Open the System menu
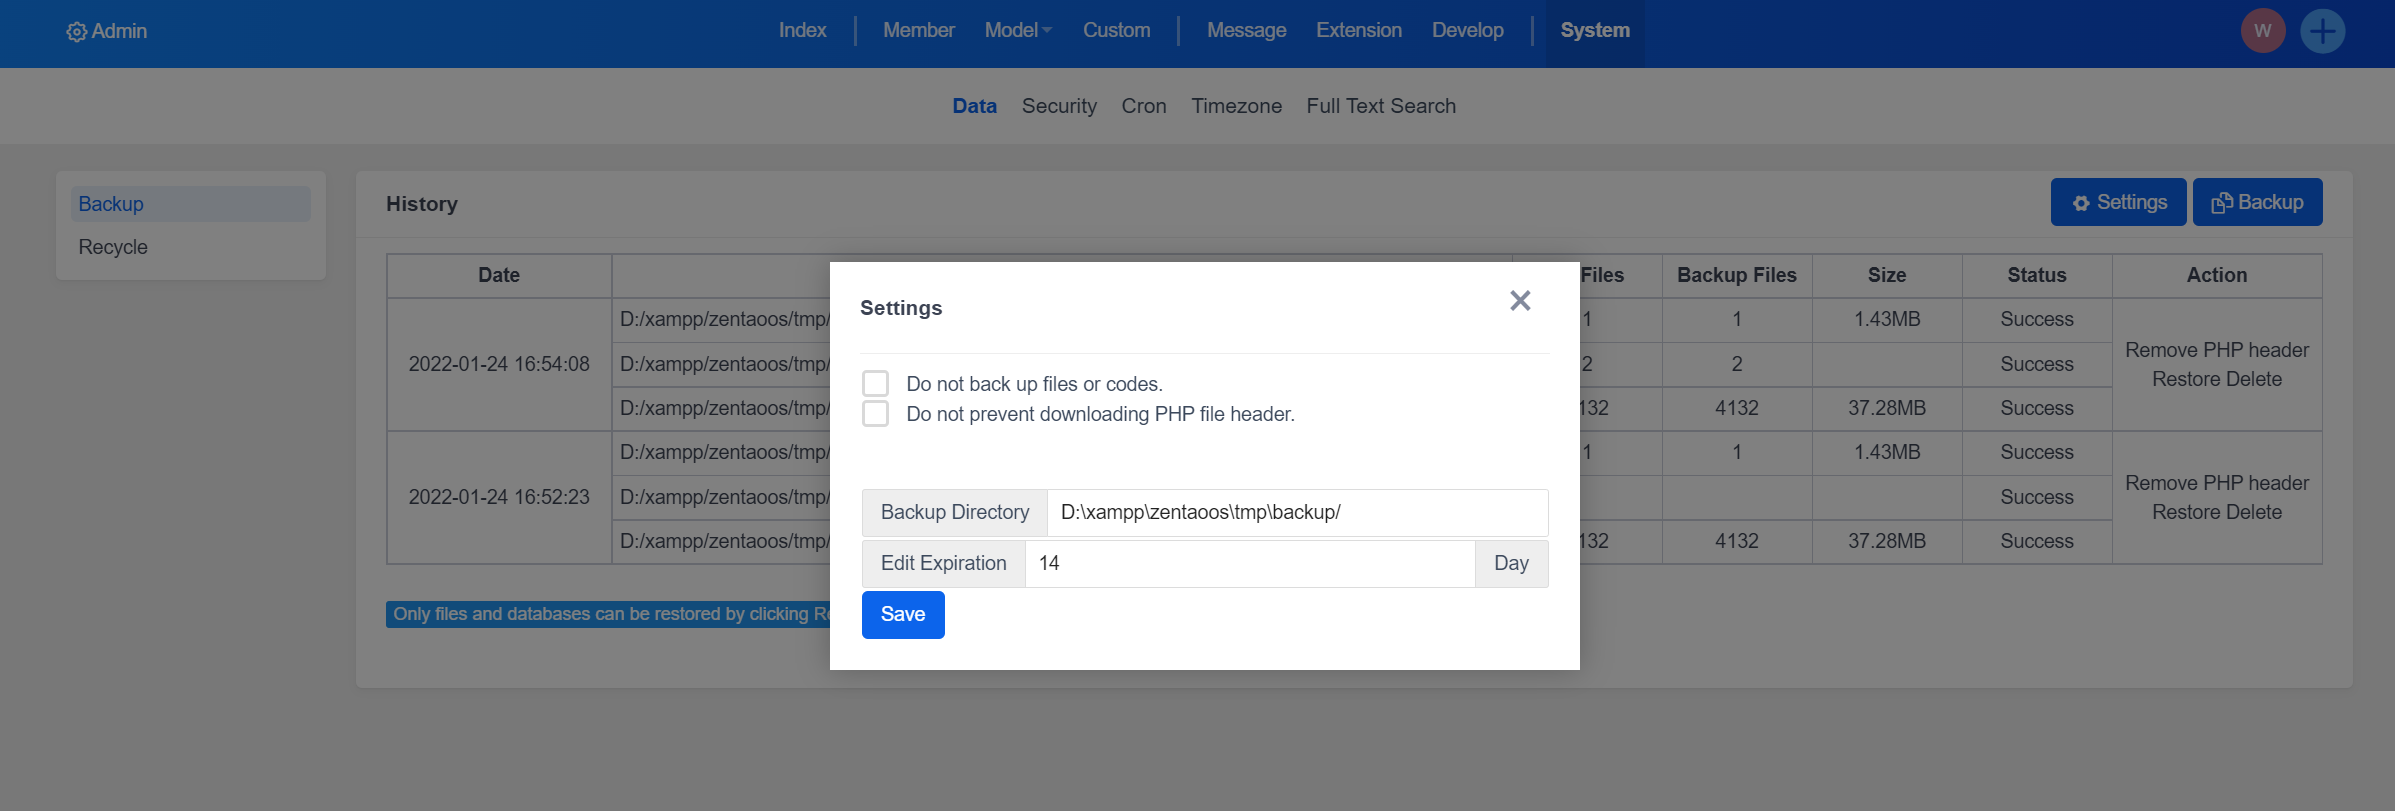 [x=1594, y=31]
